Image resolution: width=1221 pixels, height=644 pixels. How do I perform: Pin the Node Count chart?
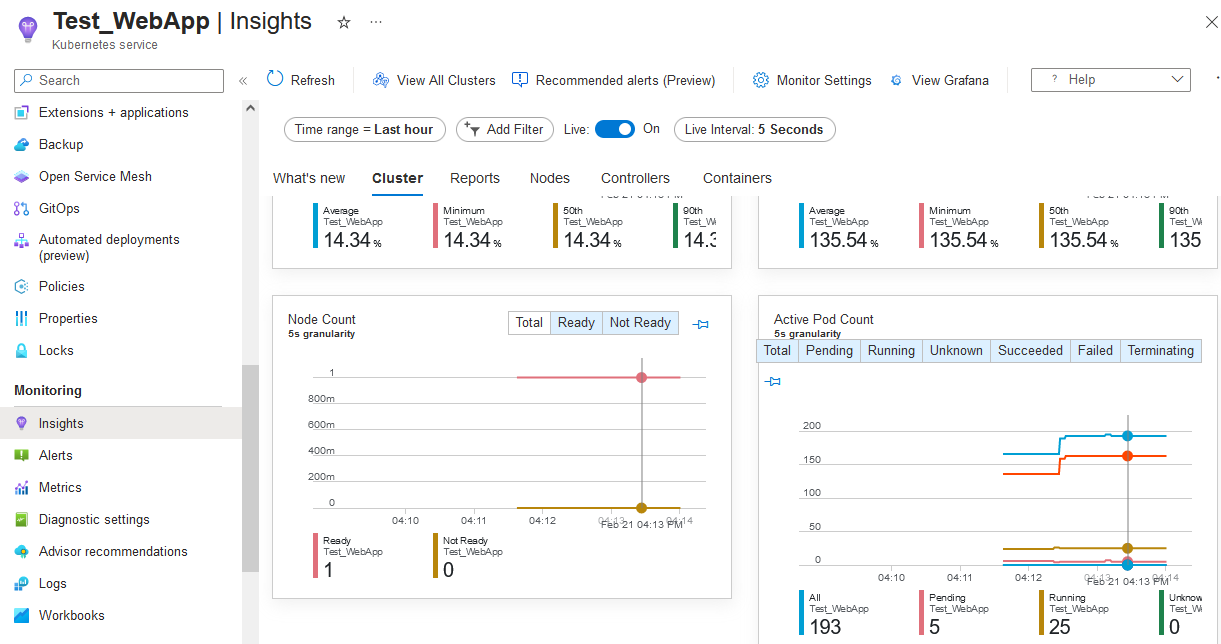700,324
